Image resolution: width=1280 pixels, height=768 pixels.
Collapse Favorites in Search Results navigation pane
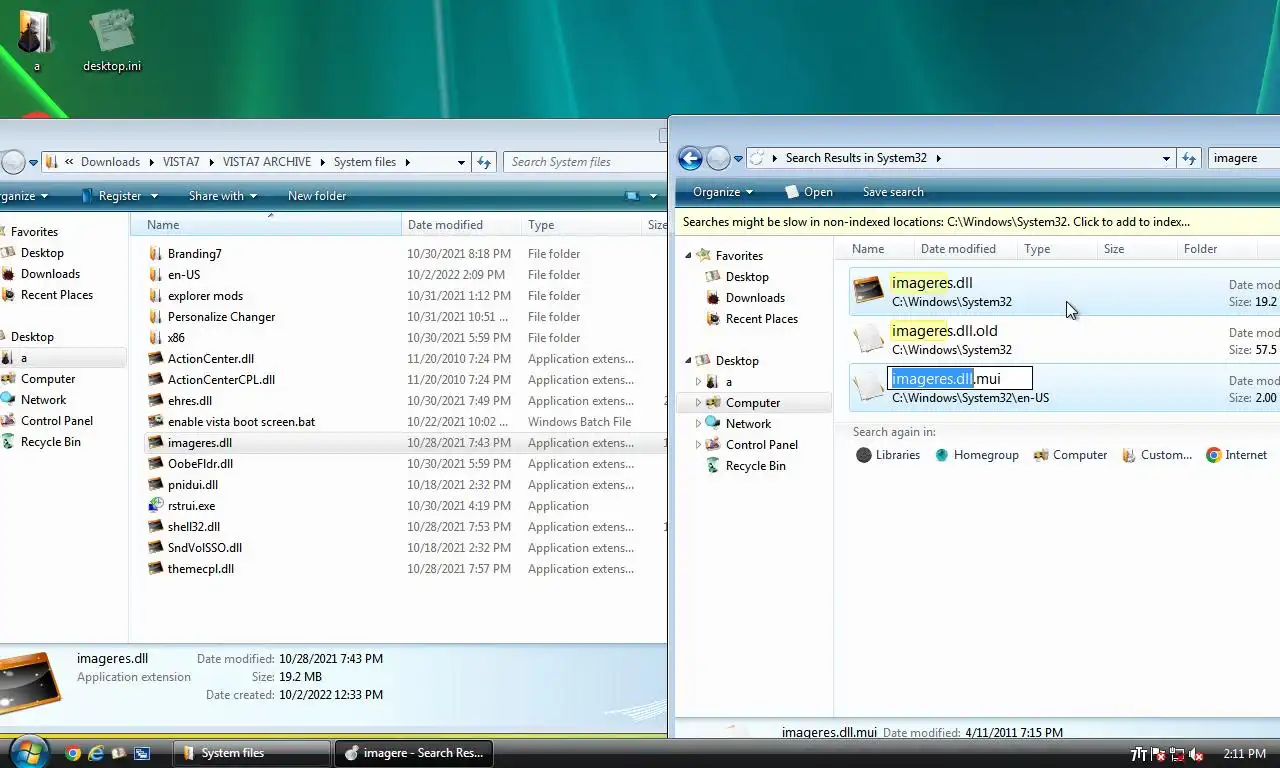tap(688, 256)
